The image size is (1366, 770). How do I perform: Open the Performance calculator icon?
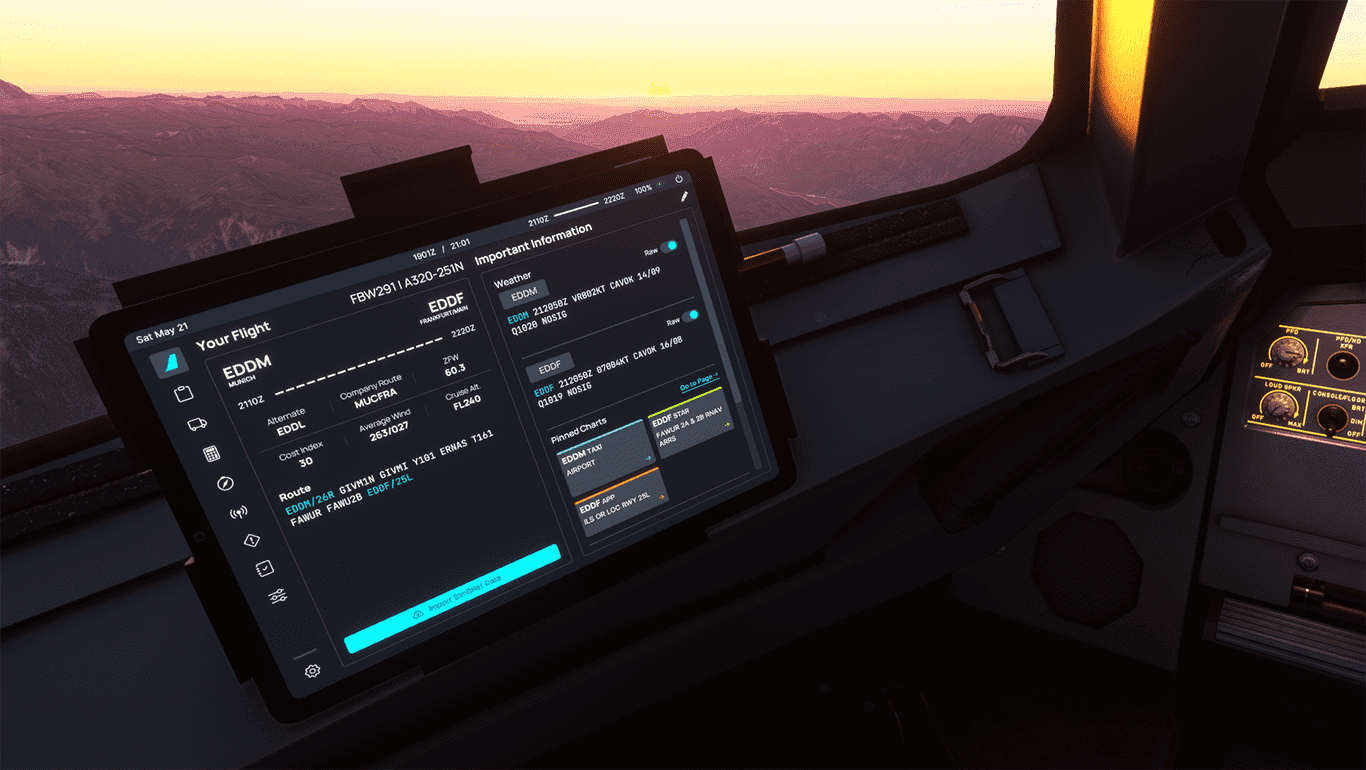tap(211, 454)
